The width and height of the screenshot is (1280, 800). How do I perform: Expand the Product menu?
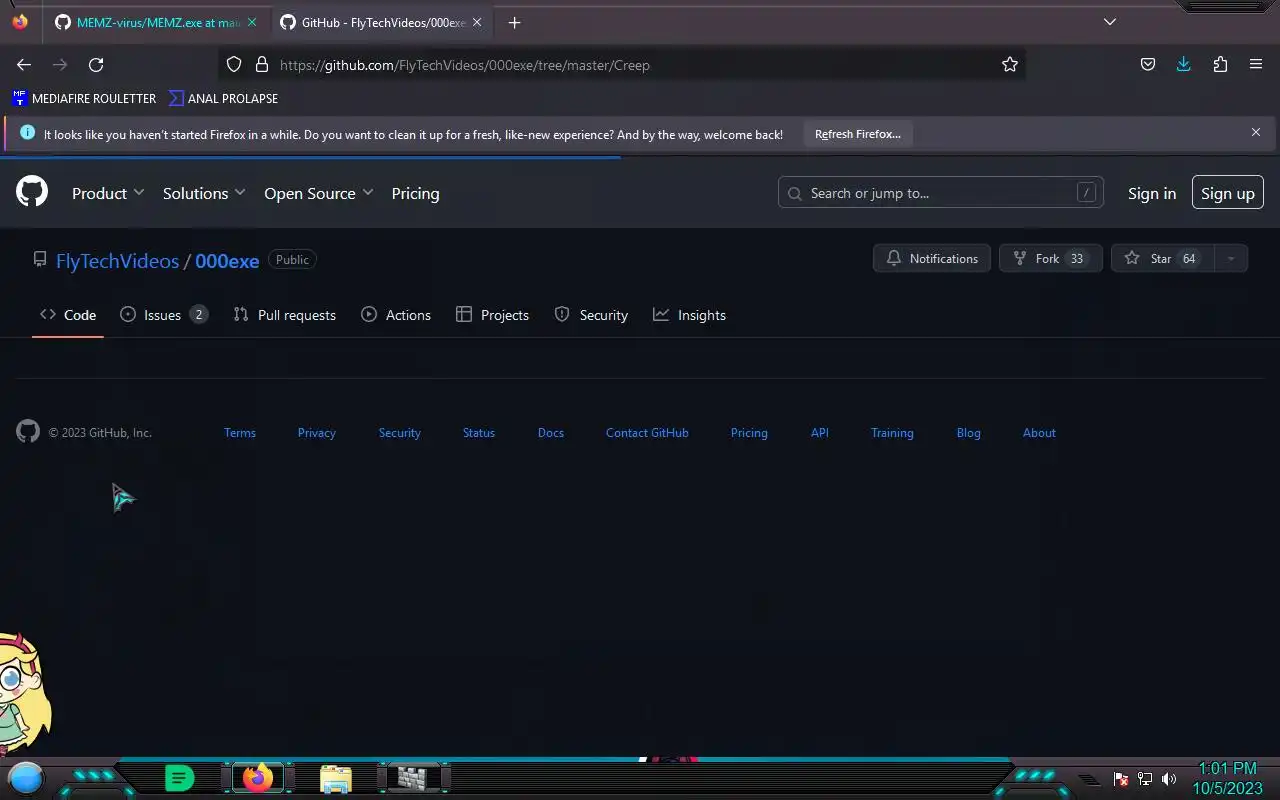point(108,193)
